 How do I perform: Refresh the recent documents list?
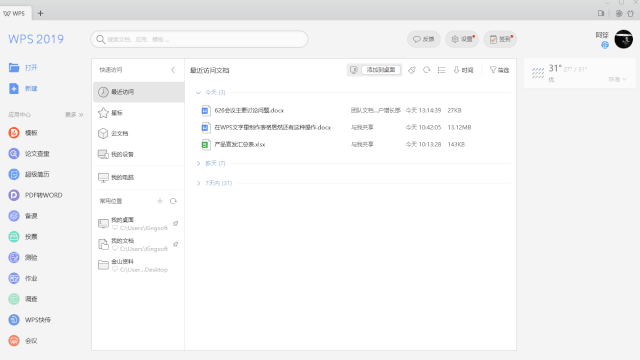pos(427,70)
